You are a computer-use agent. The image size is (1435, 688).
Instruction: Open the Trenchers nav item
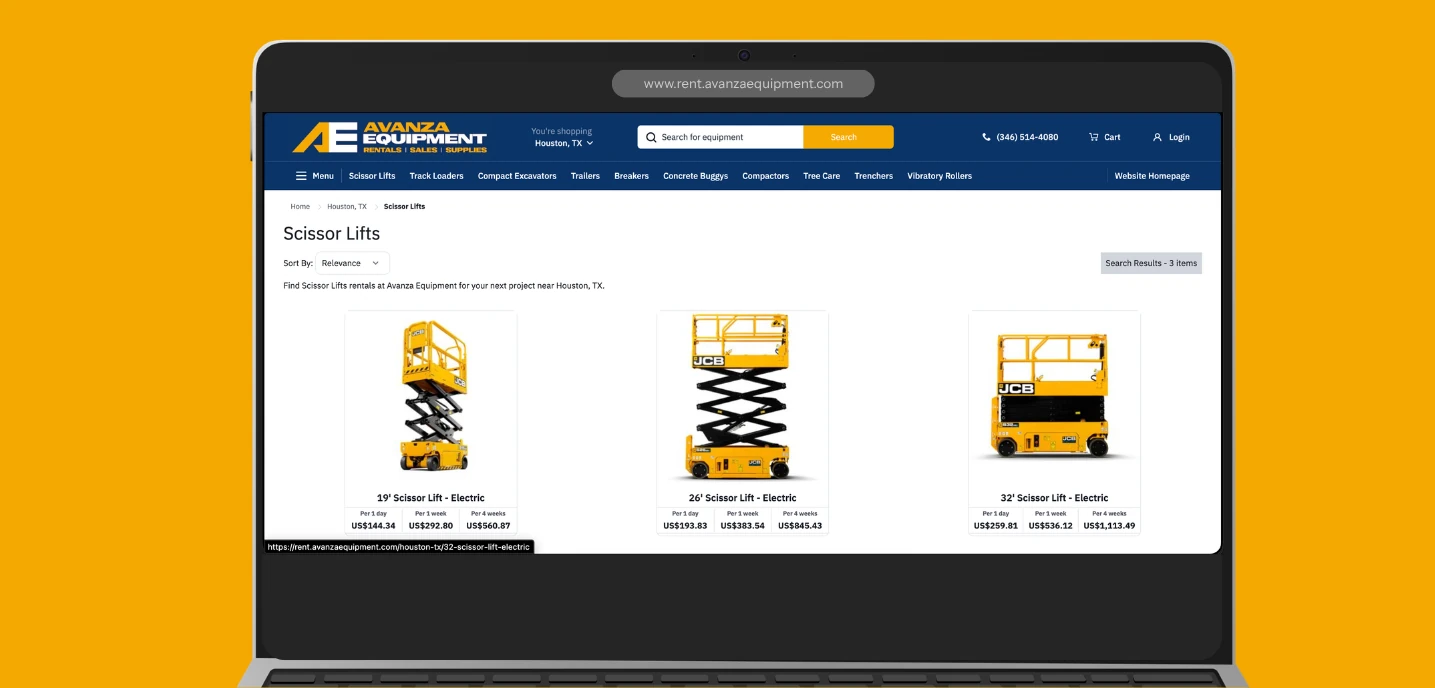click(873, 176)
